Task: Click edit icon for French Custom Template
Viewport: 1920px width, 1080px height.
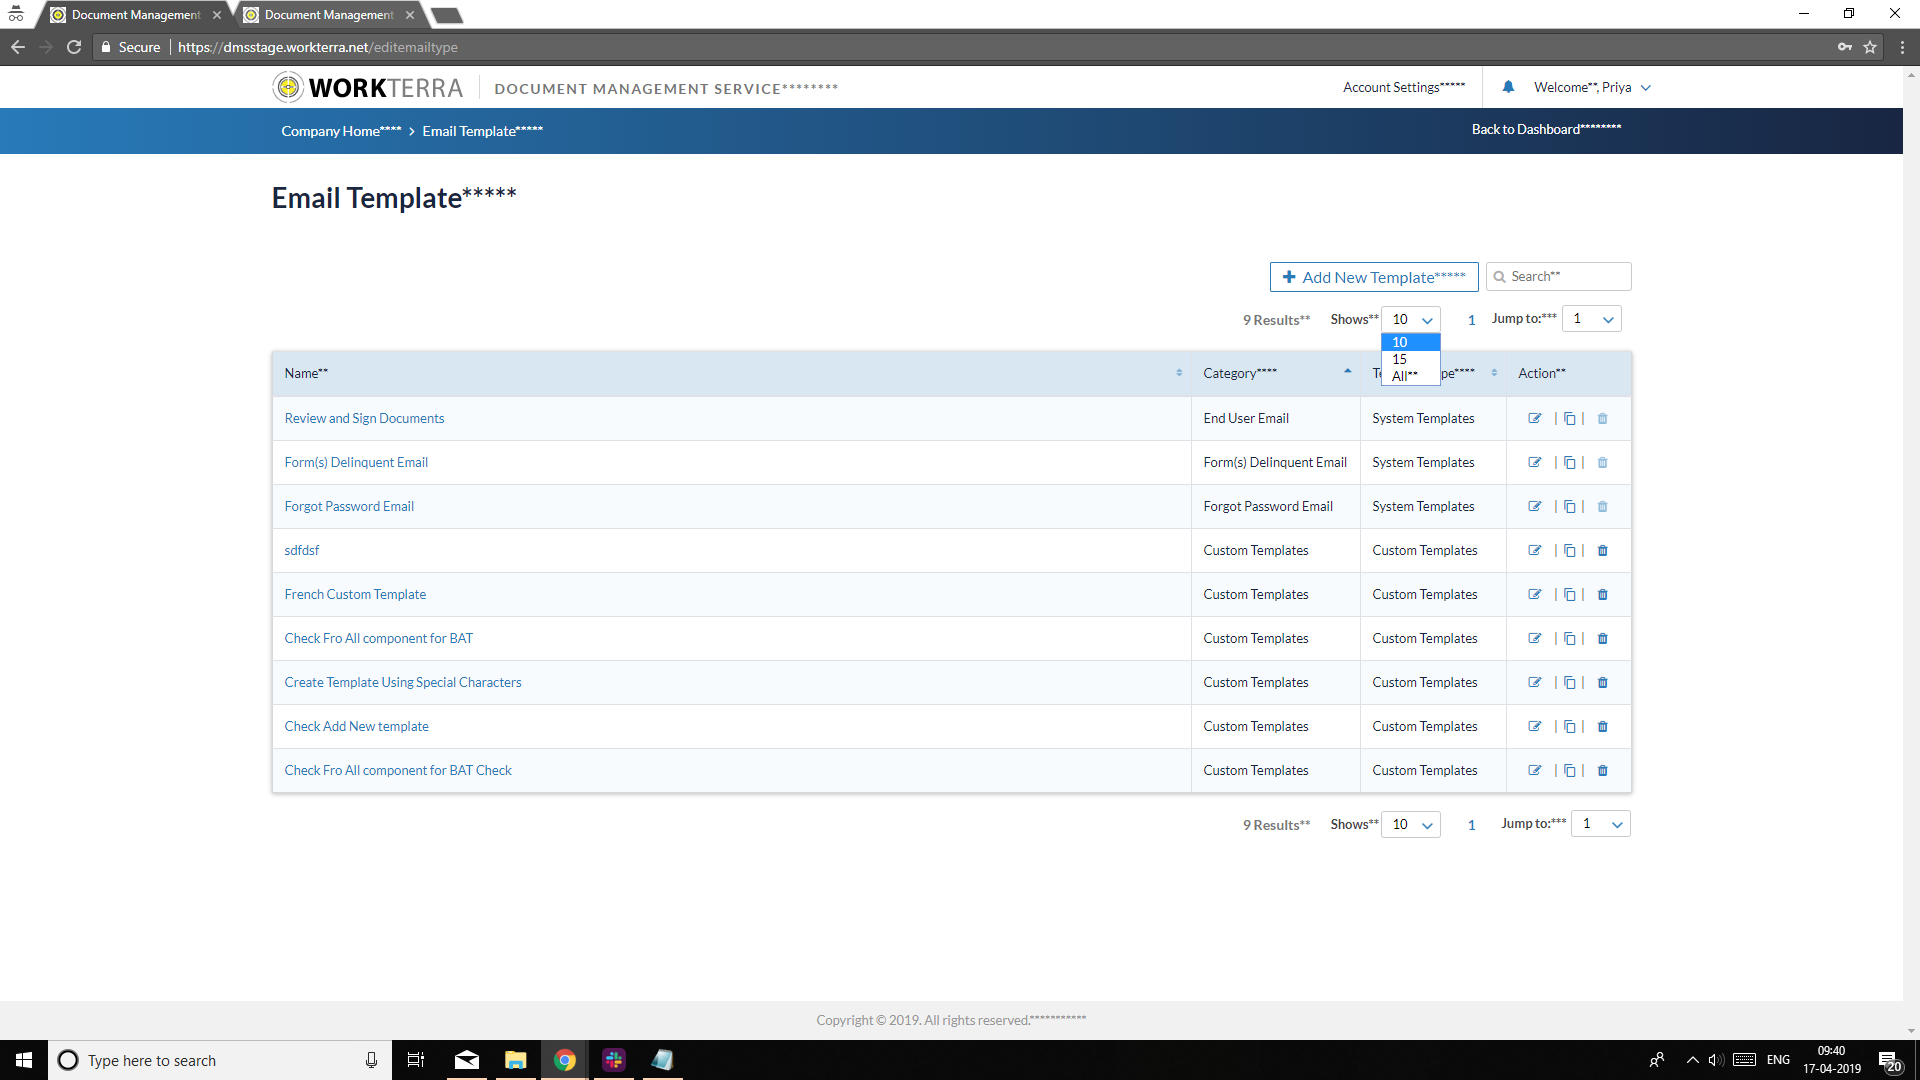Action: pos(1534,595)
